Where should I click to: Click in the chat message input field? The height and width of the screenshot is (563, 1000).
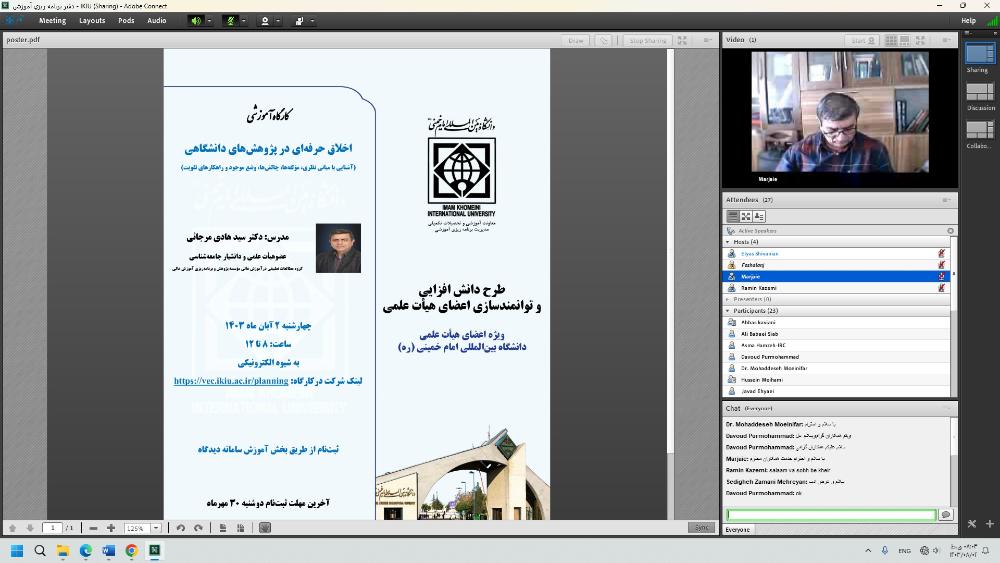click(x=830, y=515)
